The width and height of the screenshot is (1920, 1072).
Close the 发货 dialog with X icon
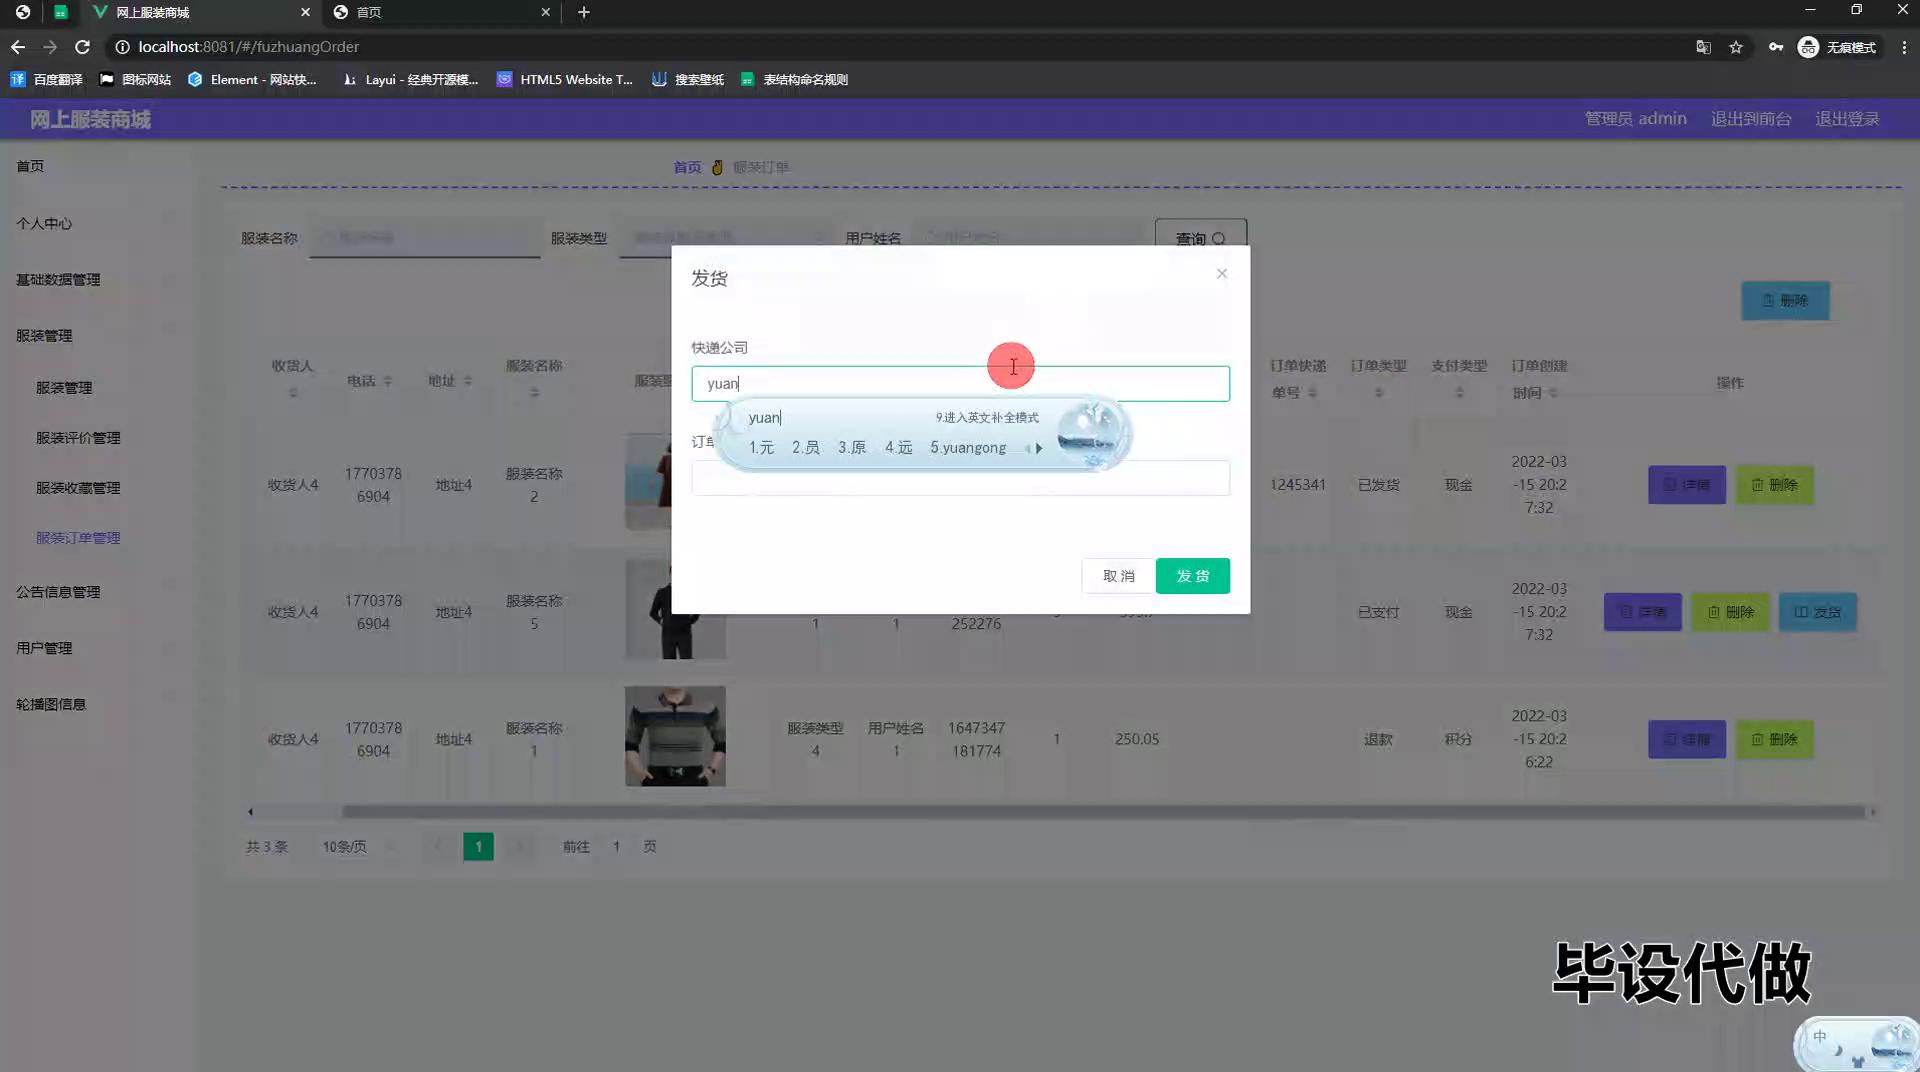point(1221,274)
